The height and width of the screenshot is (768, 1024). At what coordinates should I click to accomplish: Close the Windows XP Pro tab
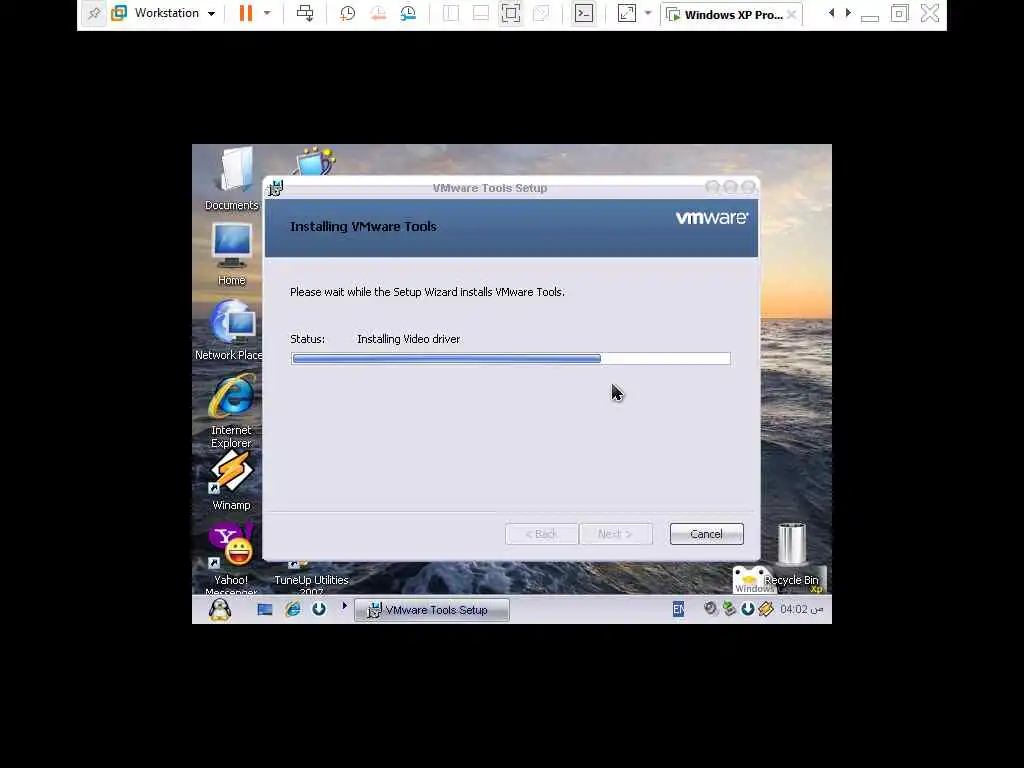click(x=792, y=14)
